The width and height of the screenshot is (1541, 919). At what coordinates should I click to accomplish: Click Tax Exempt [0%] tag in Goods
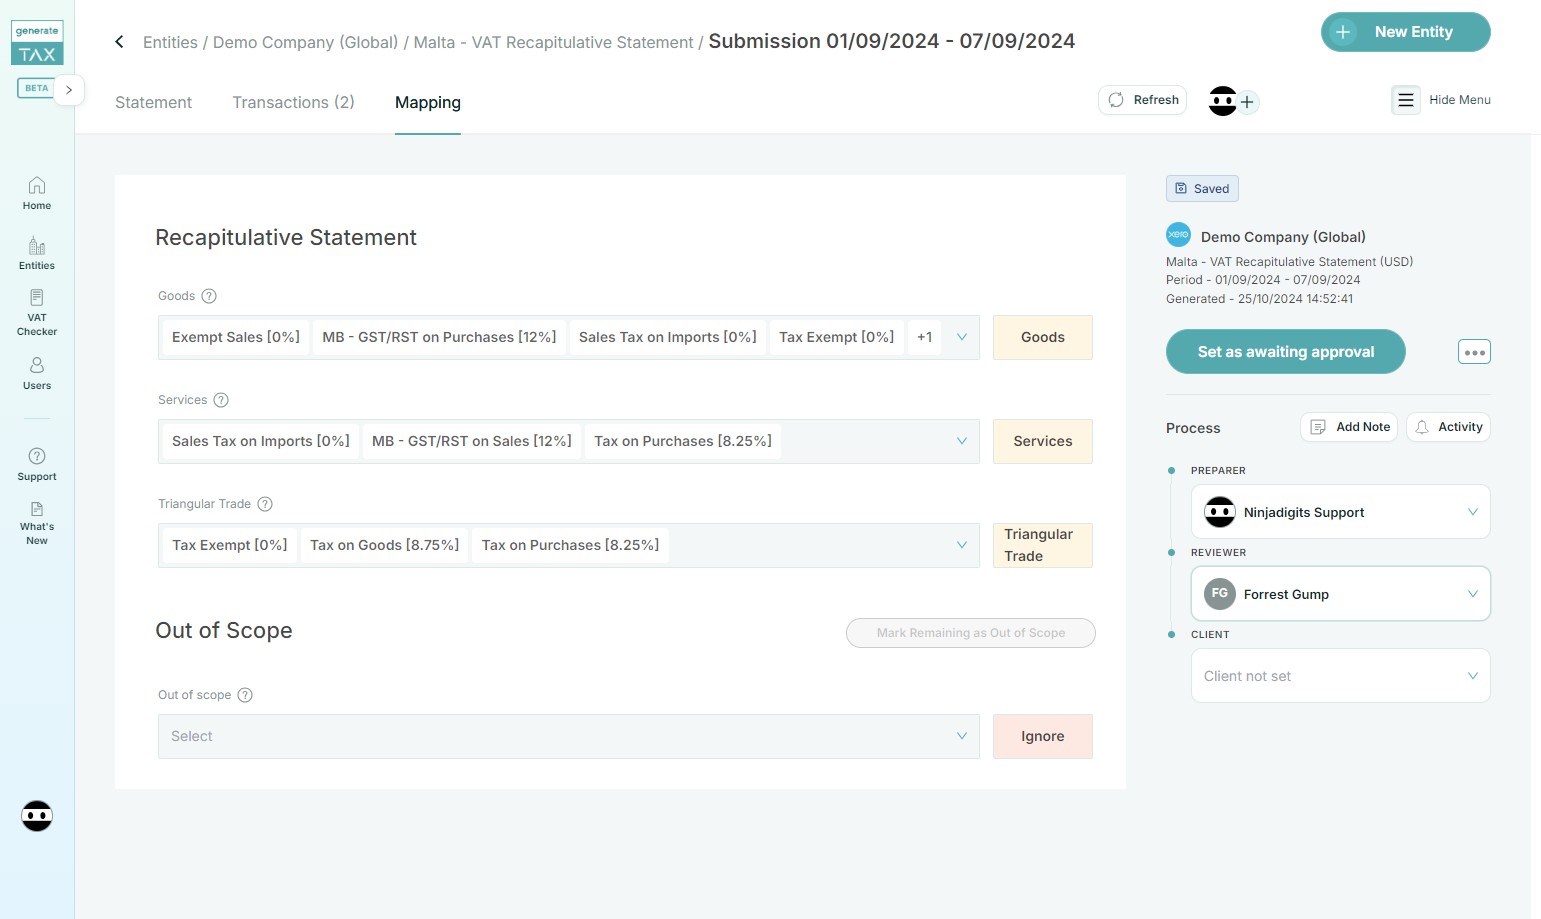(836, 337)
